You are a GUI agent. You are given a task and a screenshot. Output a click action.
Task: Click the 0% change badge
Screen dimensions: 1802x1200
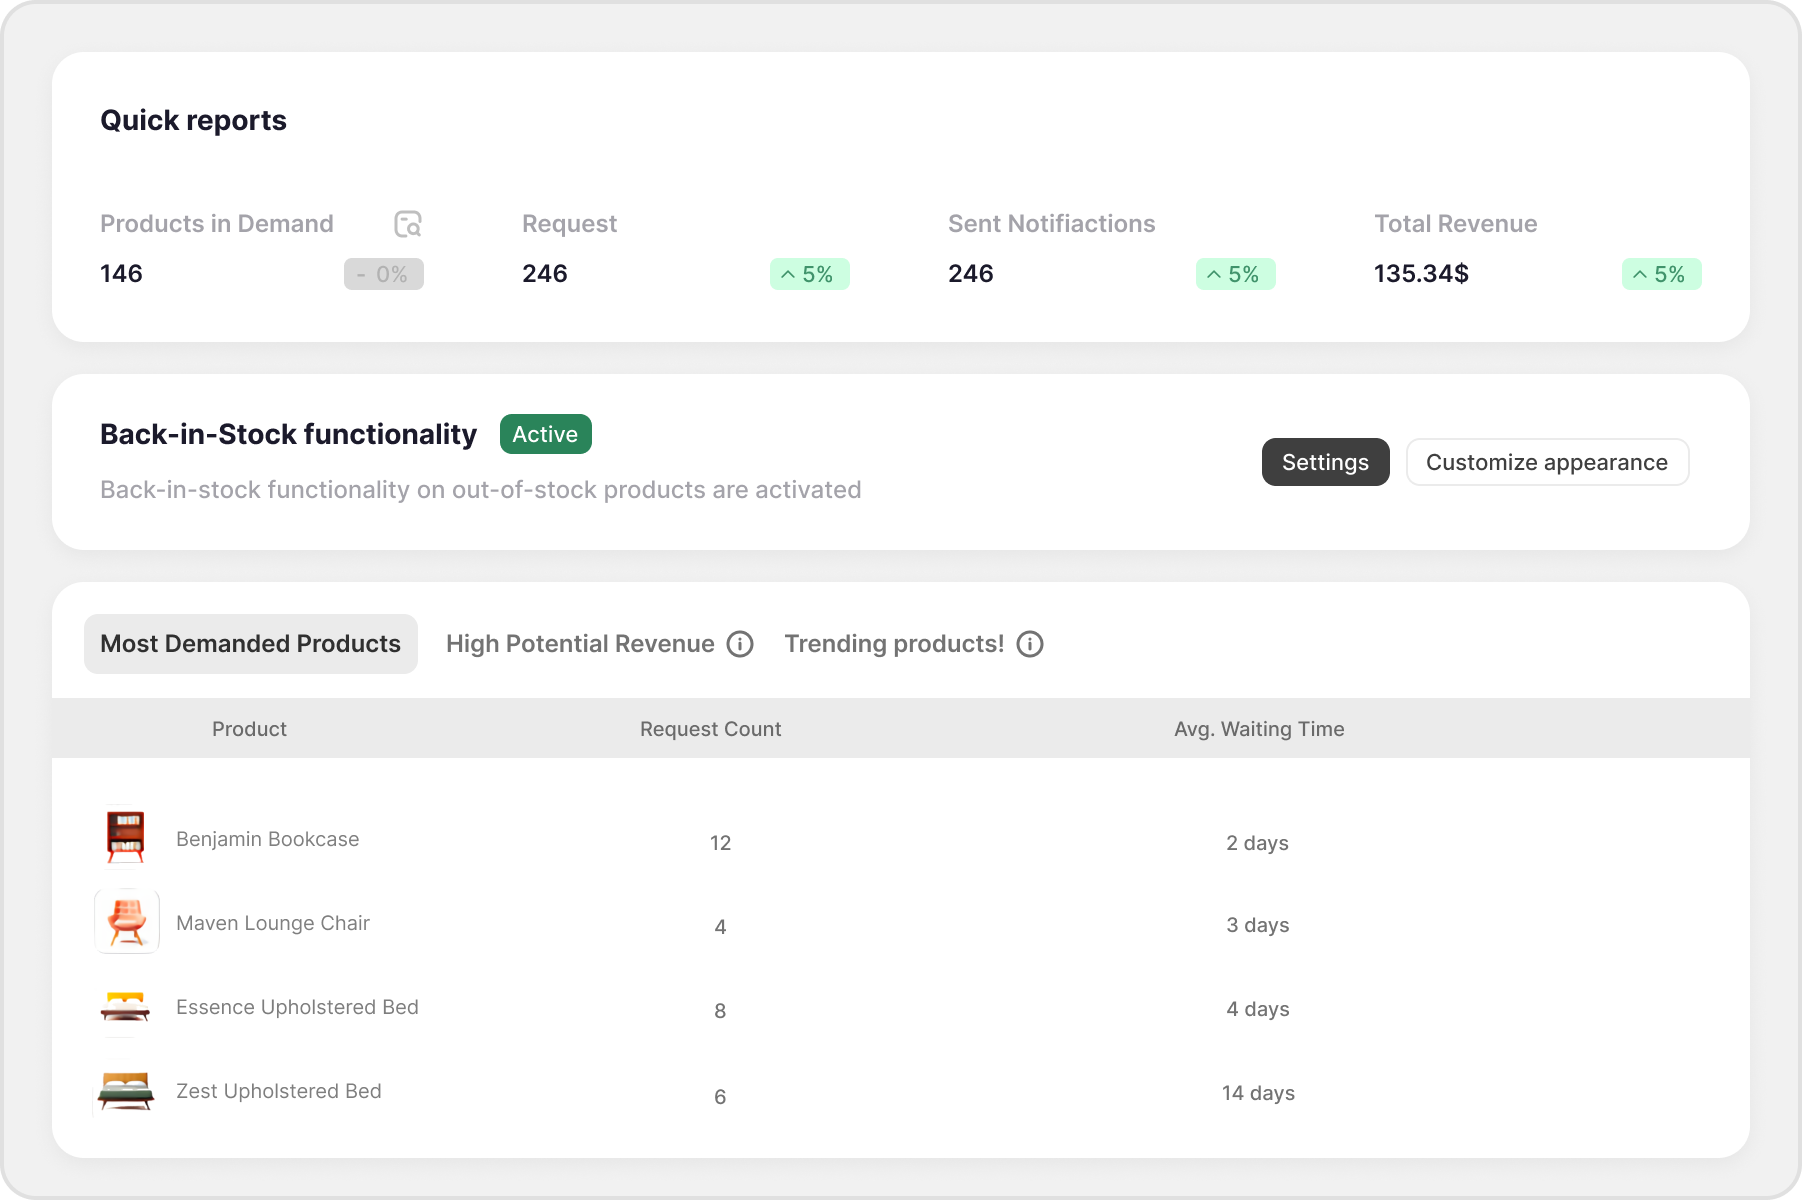point(383,274)
